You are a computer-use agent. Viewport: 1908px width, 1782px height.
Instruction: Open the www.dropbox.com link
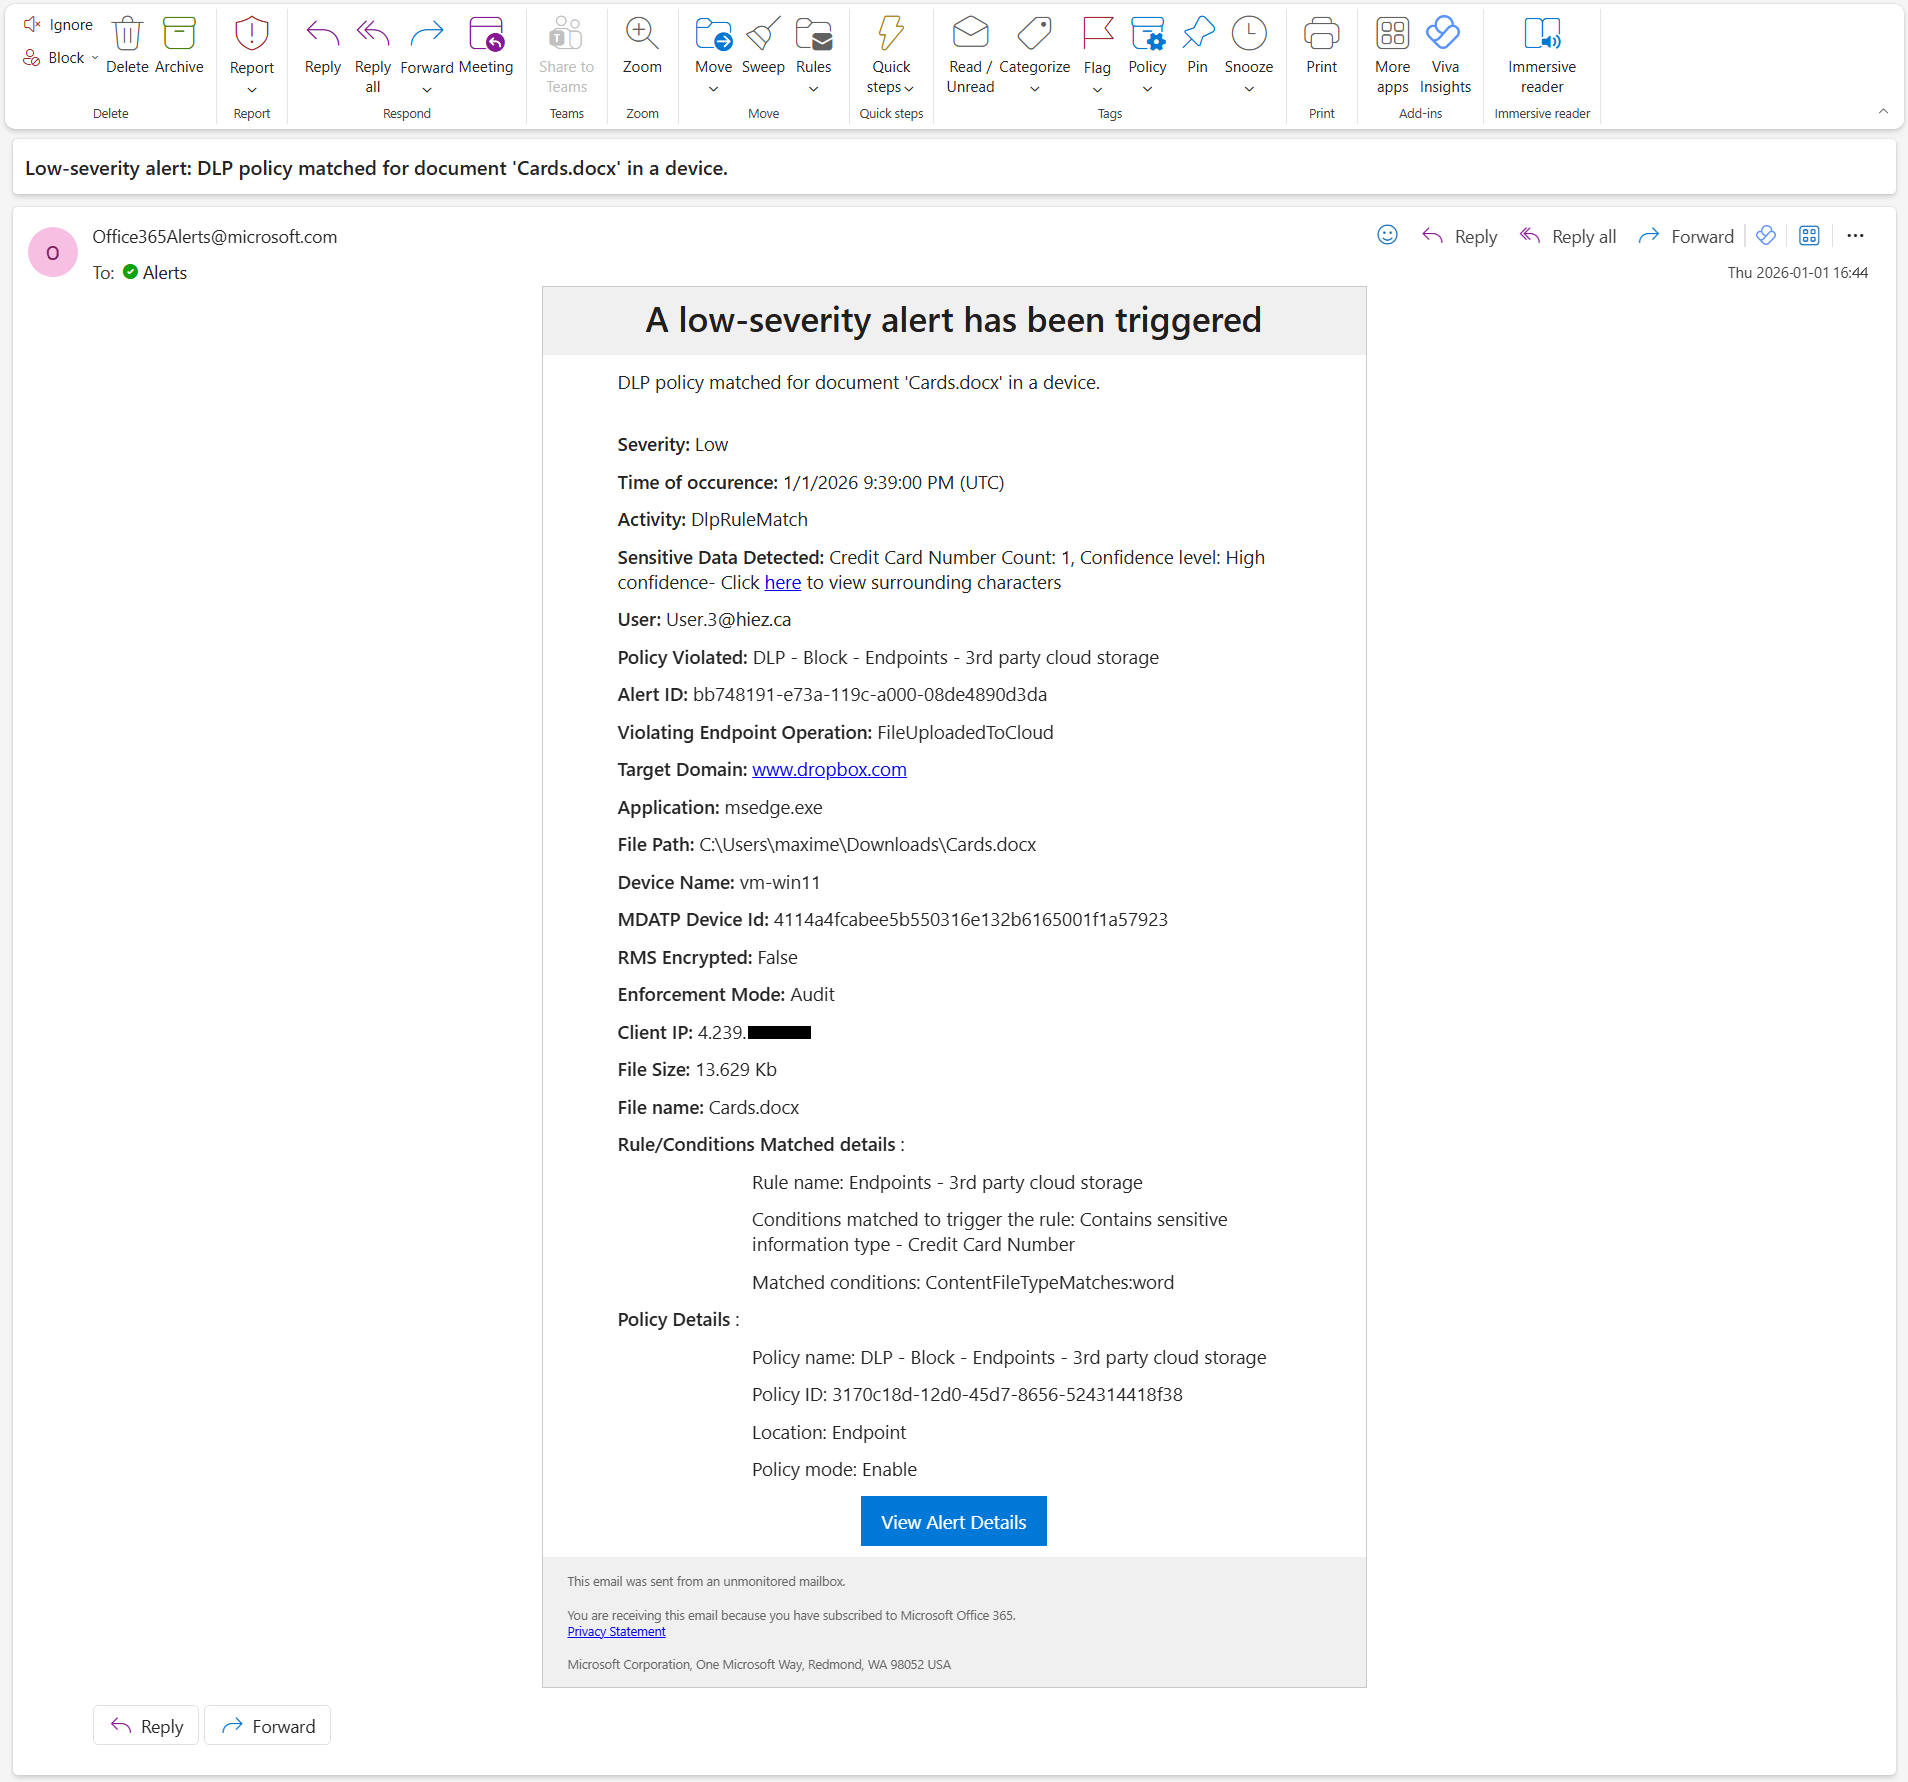tap(829, 769)
